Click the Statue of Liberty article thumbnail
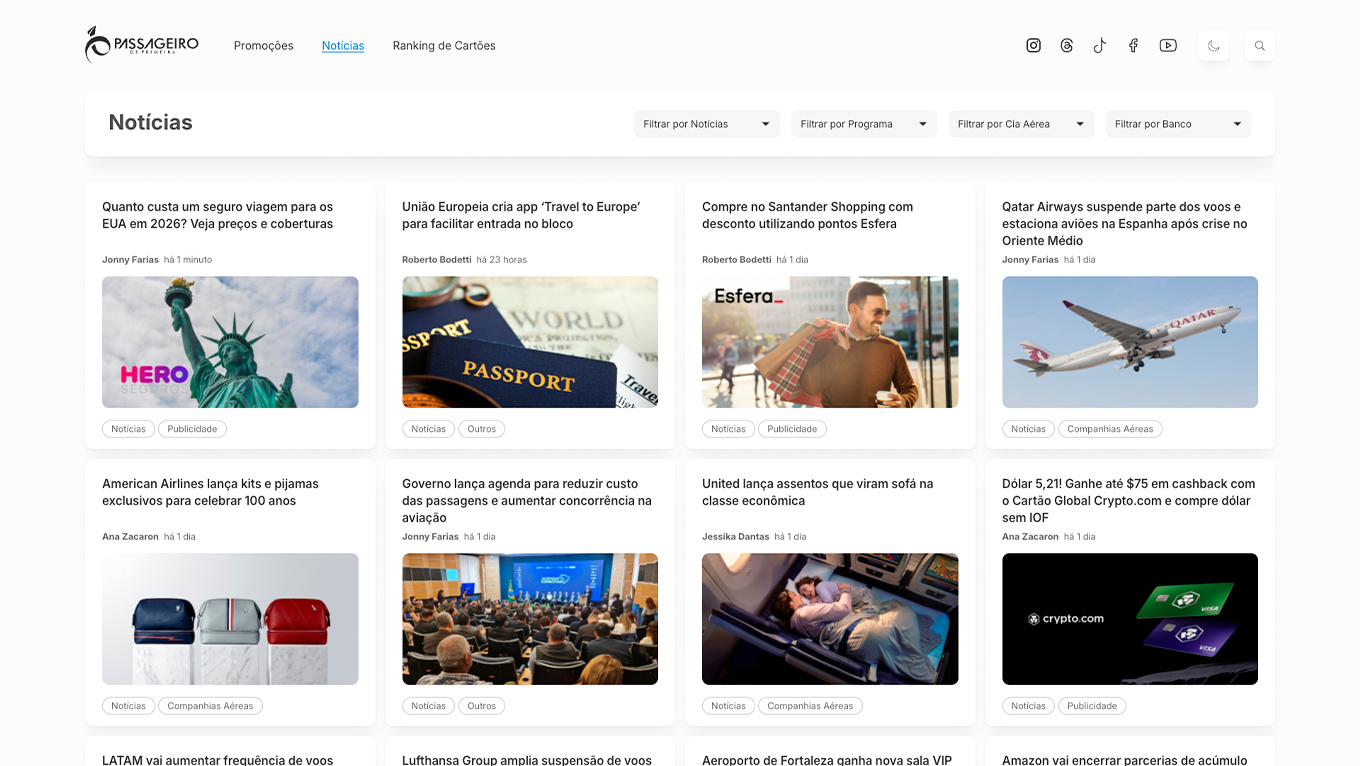Viewport: 1360px width, 766px height. (230, 342)
